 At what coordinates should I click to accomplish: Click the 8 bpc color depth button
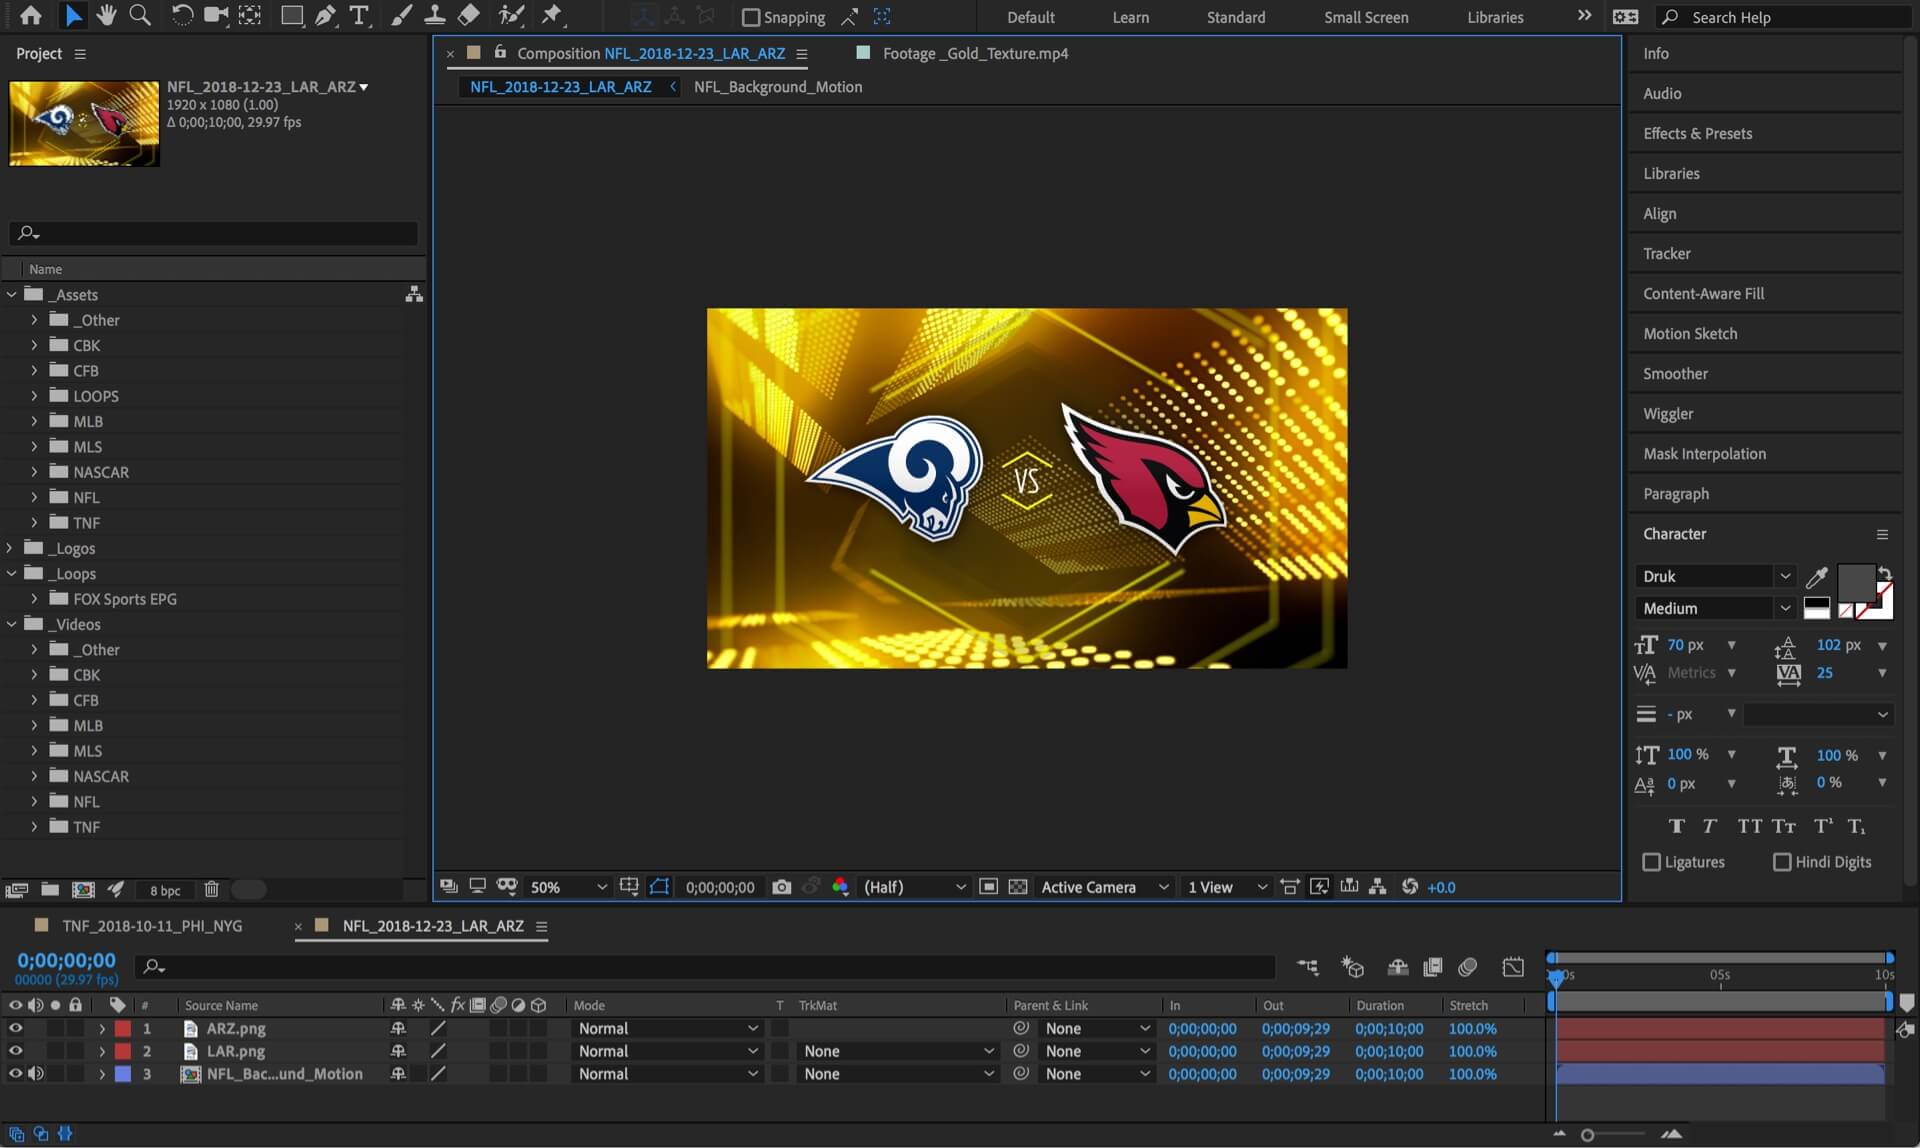pos(165,890)
